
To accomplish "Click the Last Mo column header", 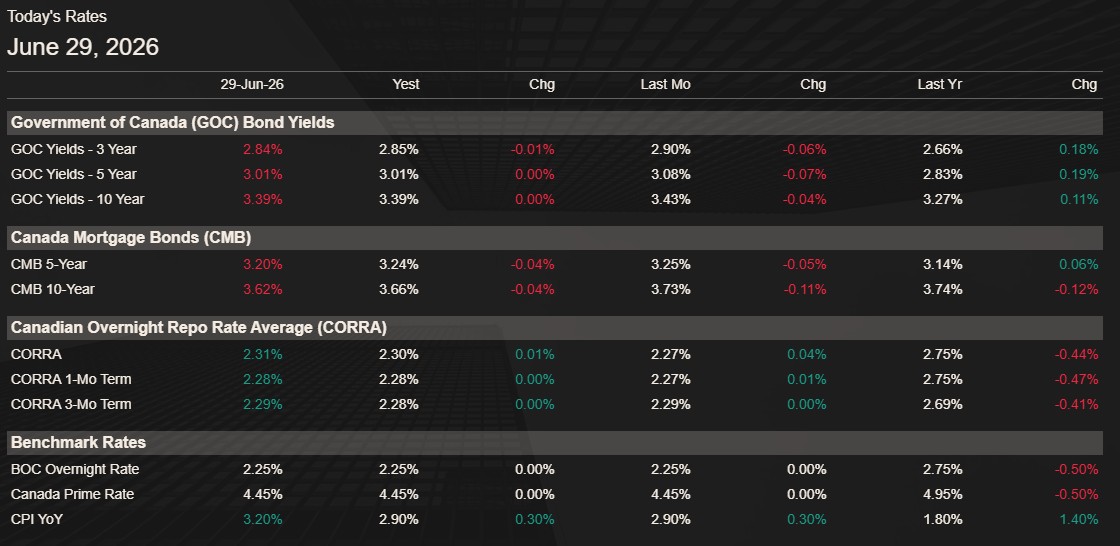I will (665, 84).
